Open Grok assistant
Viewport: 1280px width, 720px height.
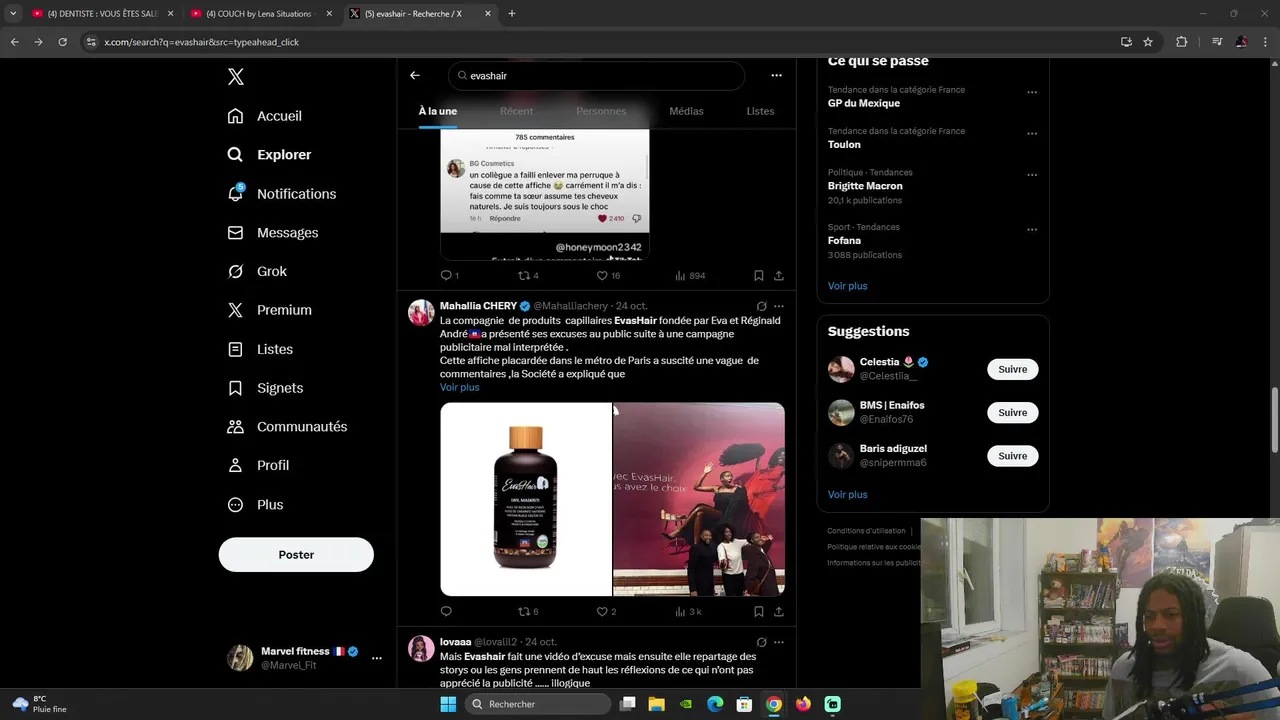click(257, 272)
